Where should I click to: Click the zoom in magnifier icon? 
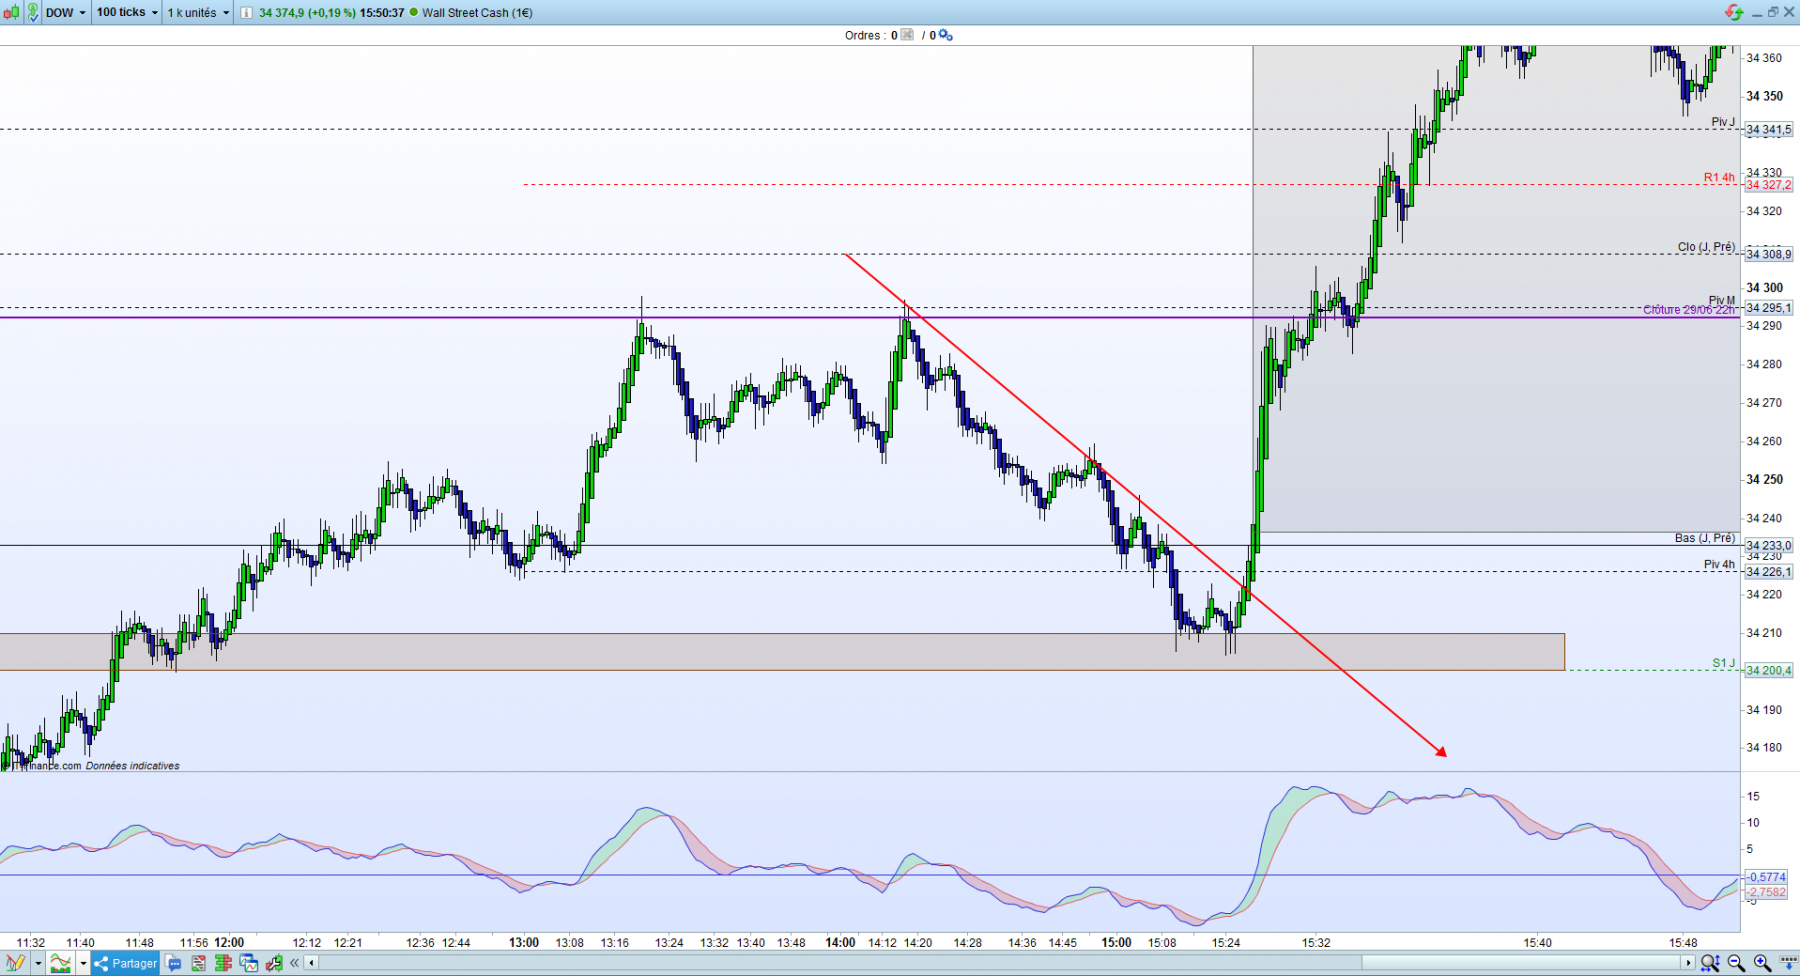(x=1762, y=963)
